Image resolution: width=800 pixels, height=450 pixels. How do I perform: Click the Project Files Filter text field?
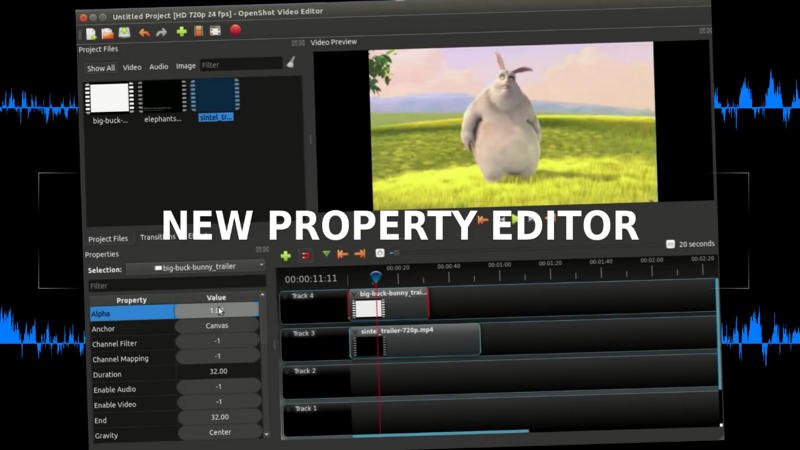[x=241, y=64]
